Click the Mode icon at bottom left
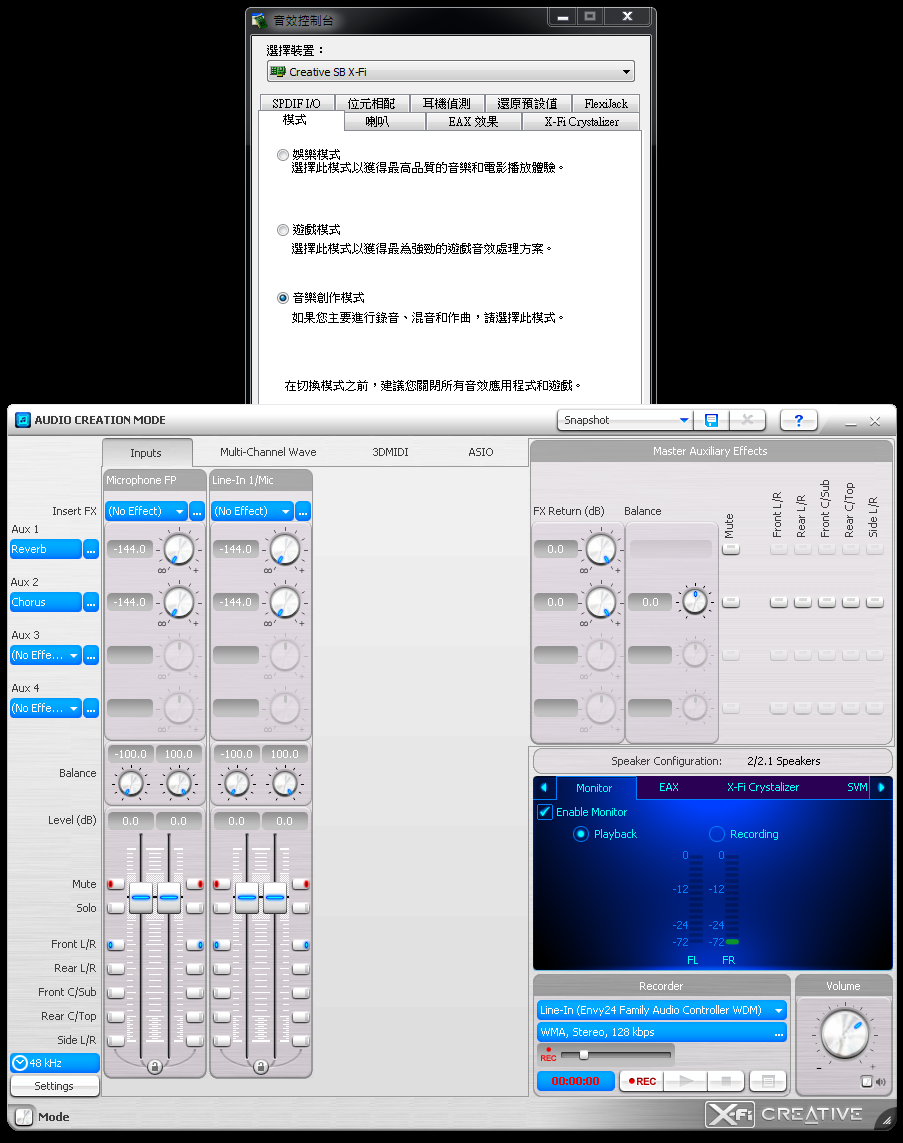 (24, 1116)
